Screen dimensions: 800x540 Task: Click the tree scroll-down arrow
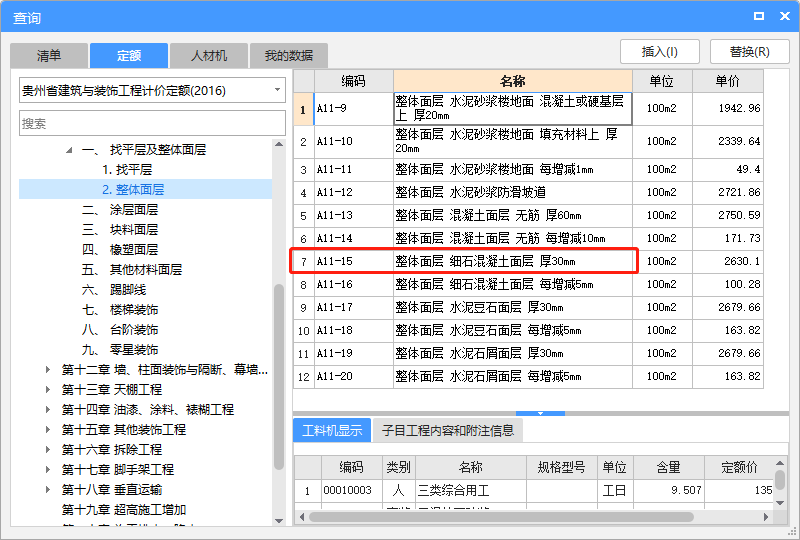point(279,521)
